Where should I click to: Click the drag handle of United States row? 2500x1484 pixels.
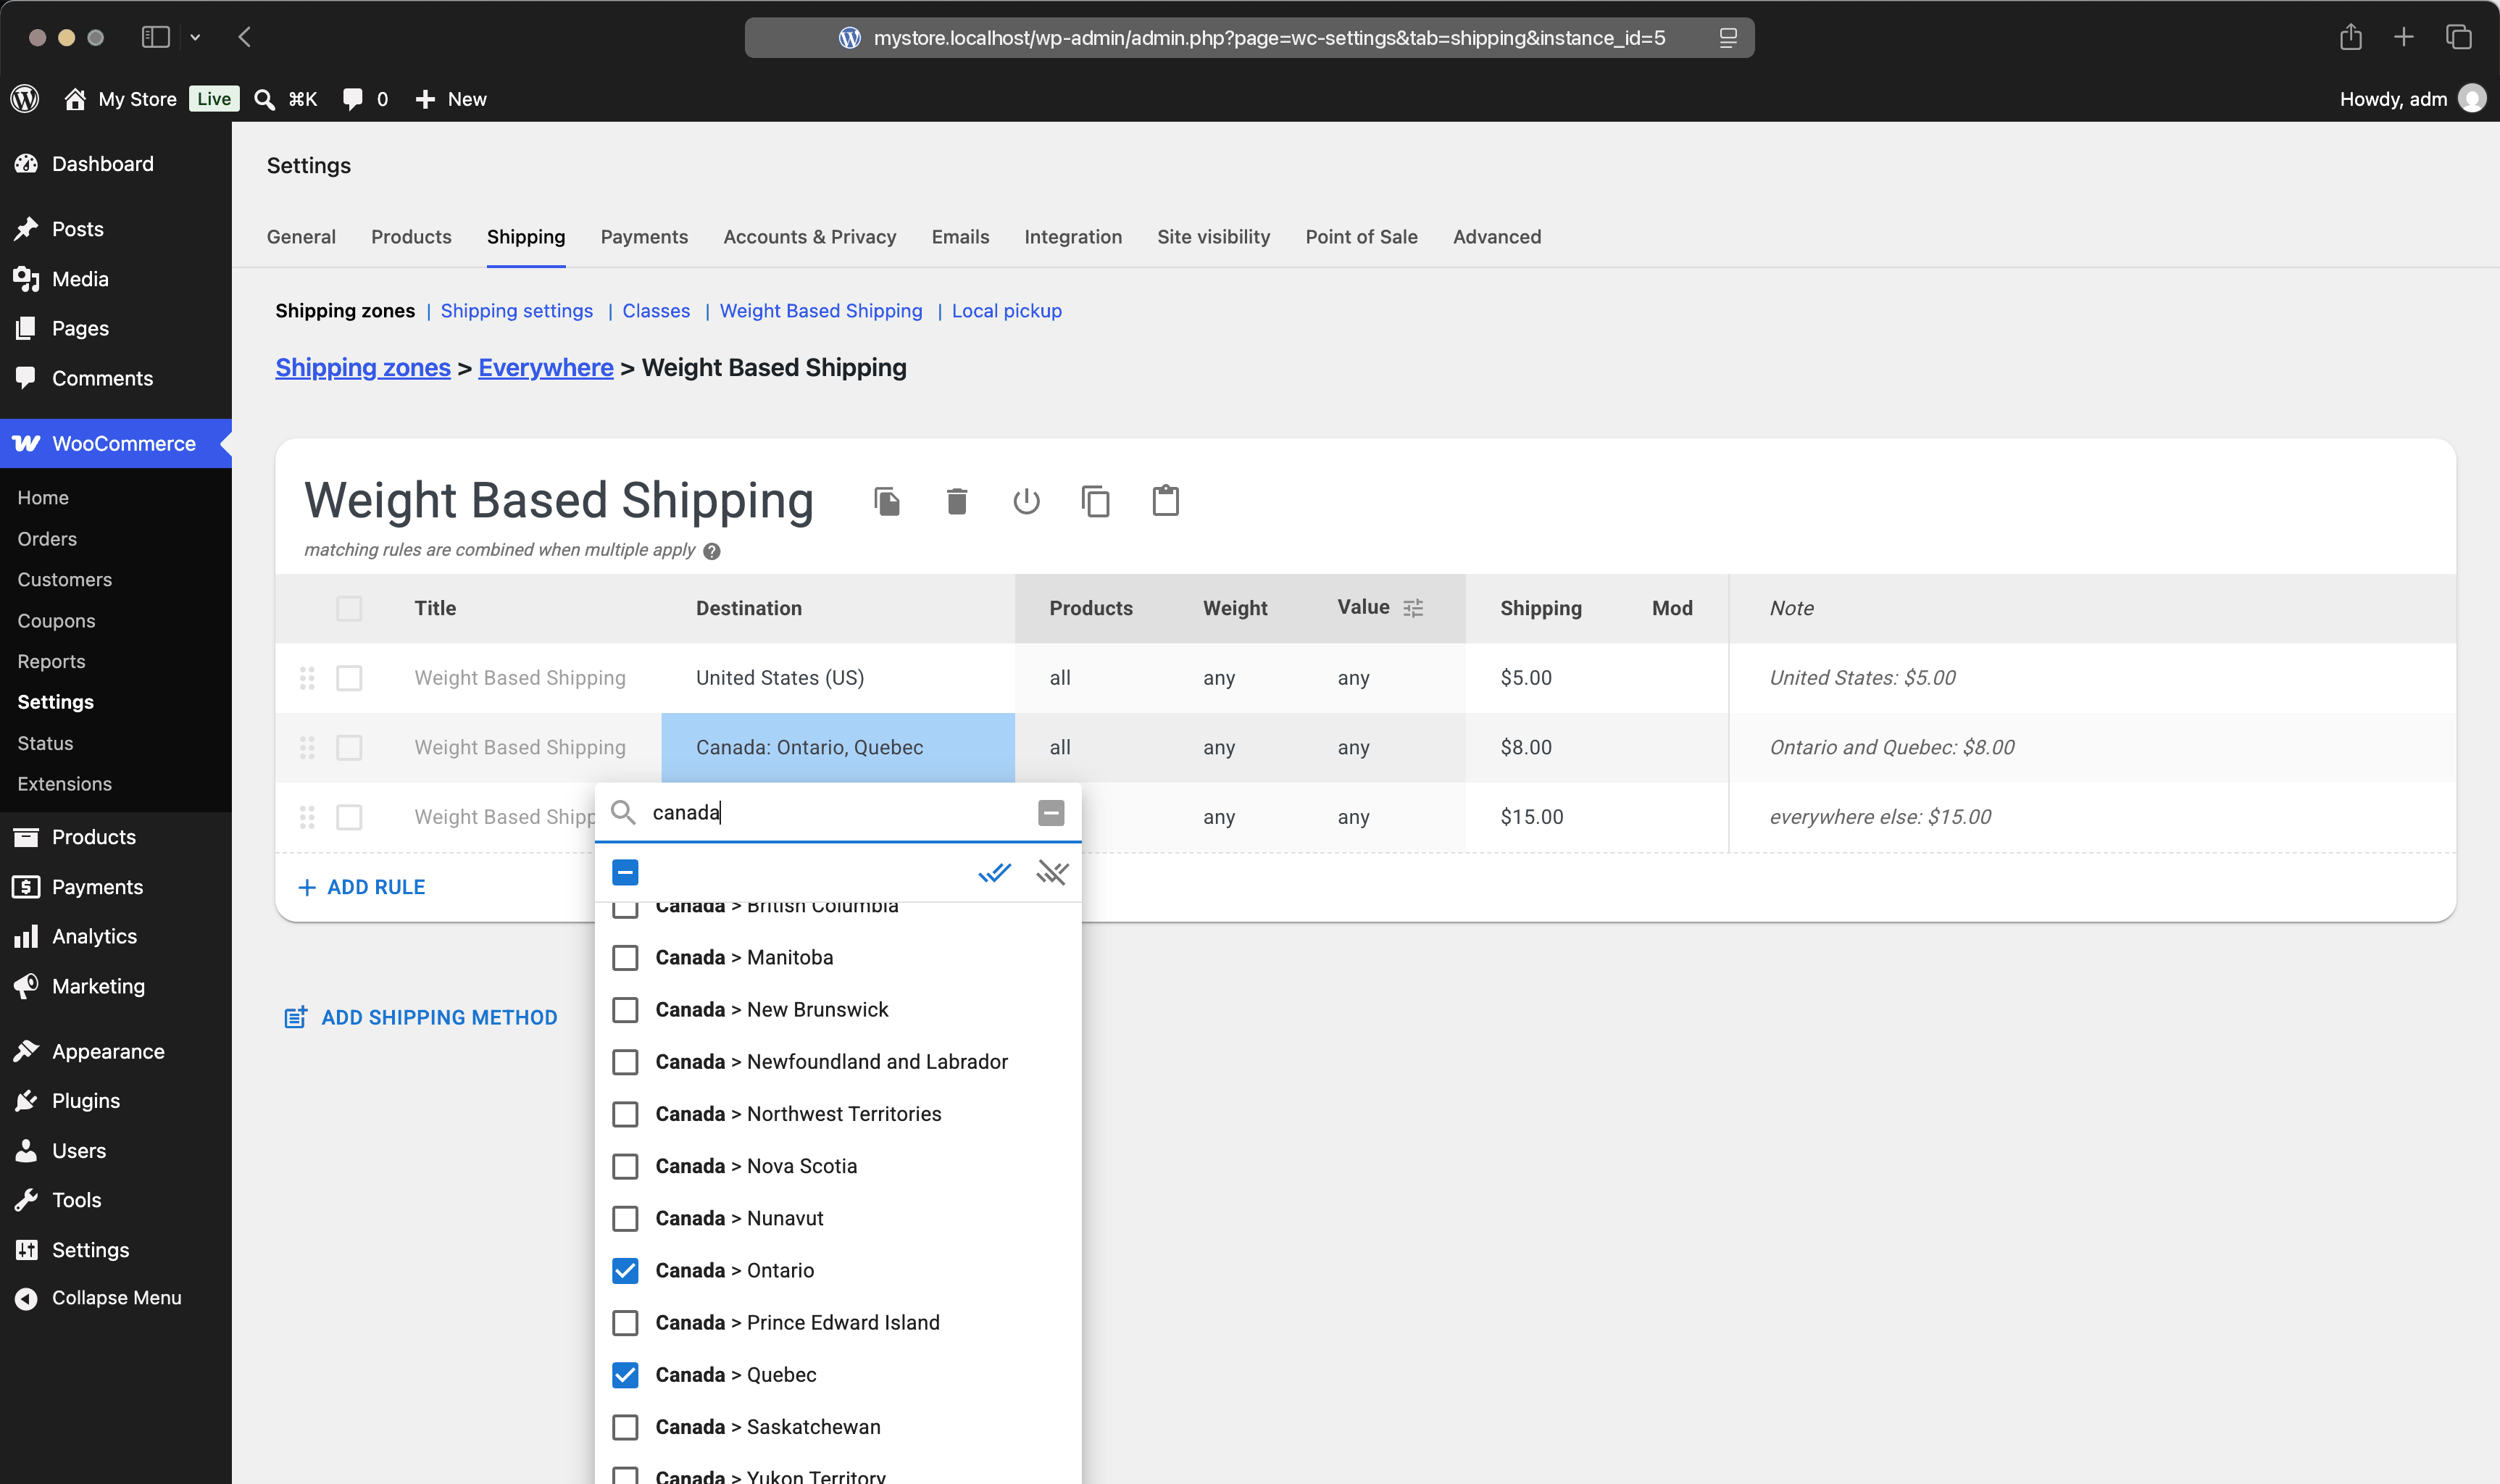(307, 678)
